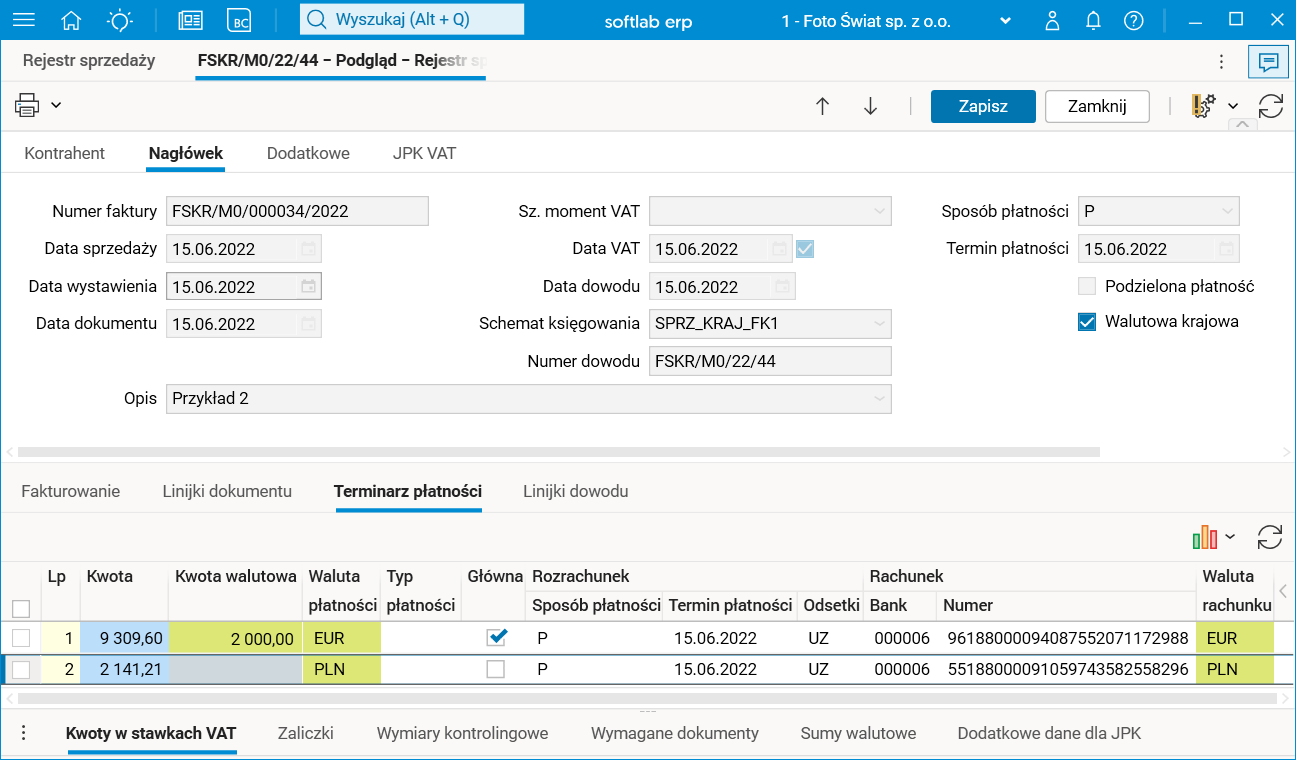This screenshot has width=1296, height=760.
Task: Tick the Główna checkbox in row 2
Action: pyautogui.click(x=495, y=669)
